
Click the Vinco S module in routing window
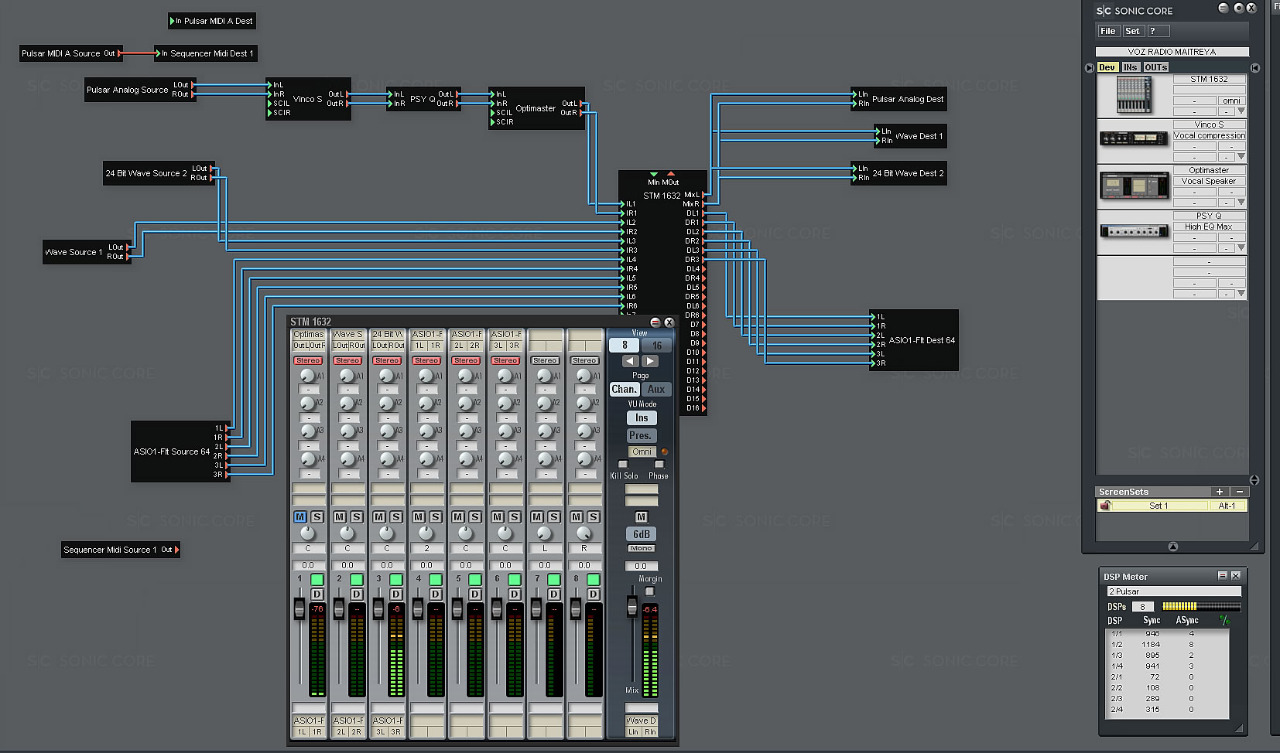pos(307,99)
